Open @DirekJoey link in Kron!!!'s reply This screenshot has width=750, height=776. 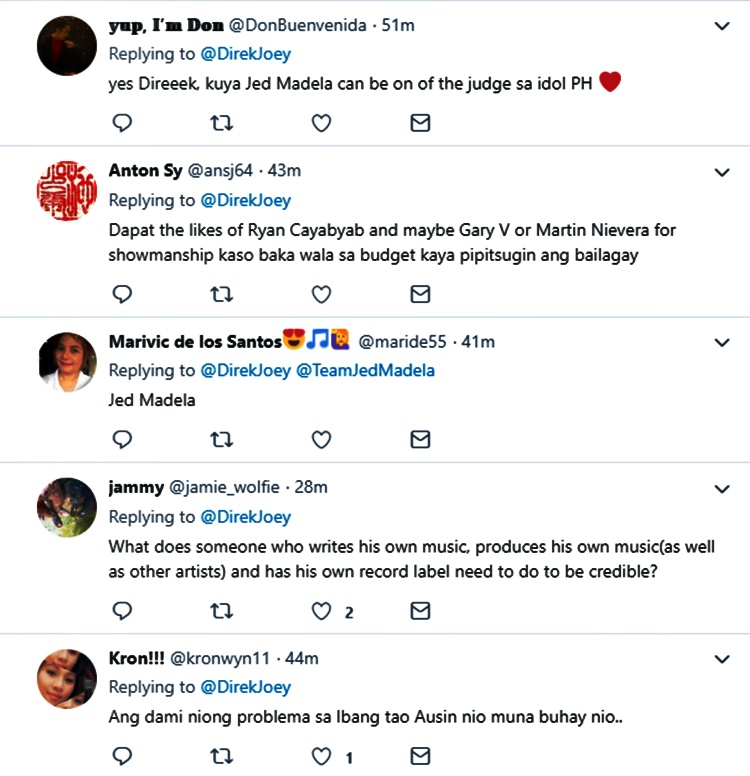245,687
